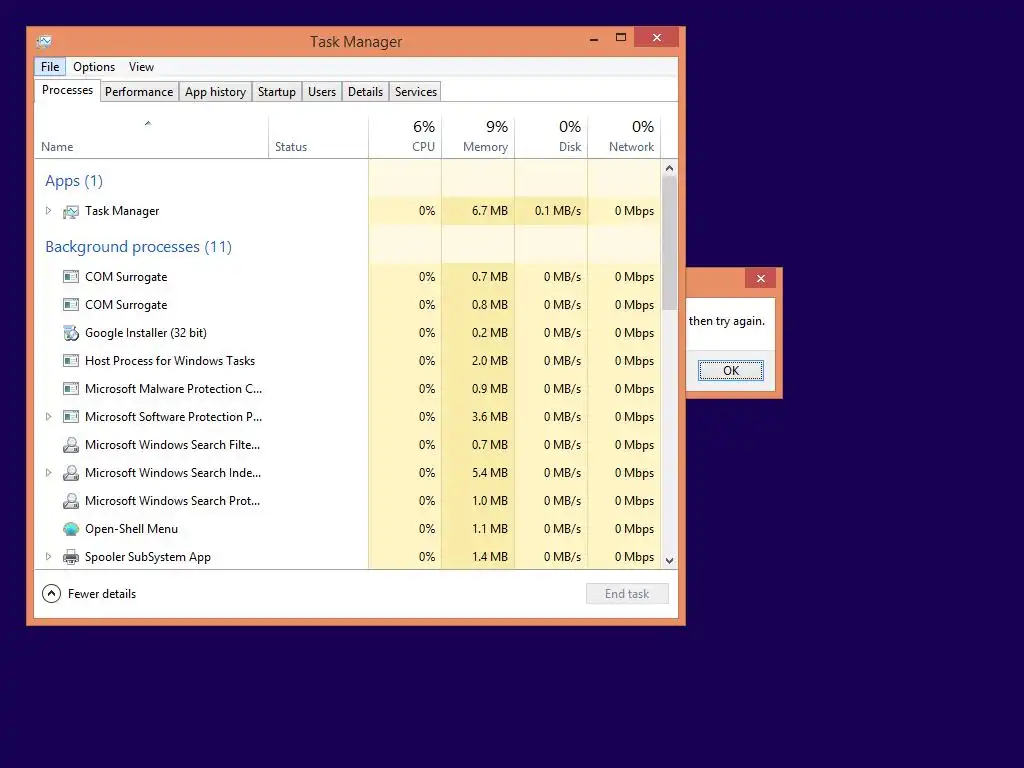Close the small error dialog
The height and width of the screenshot is (768, 1024).
click(x=760, y=279)
